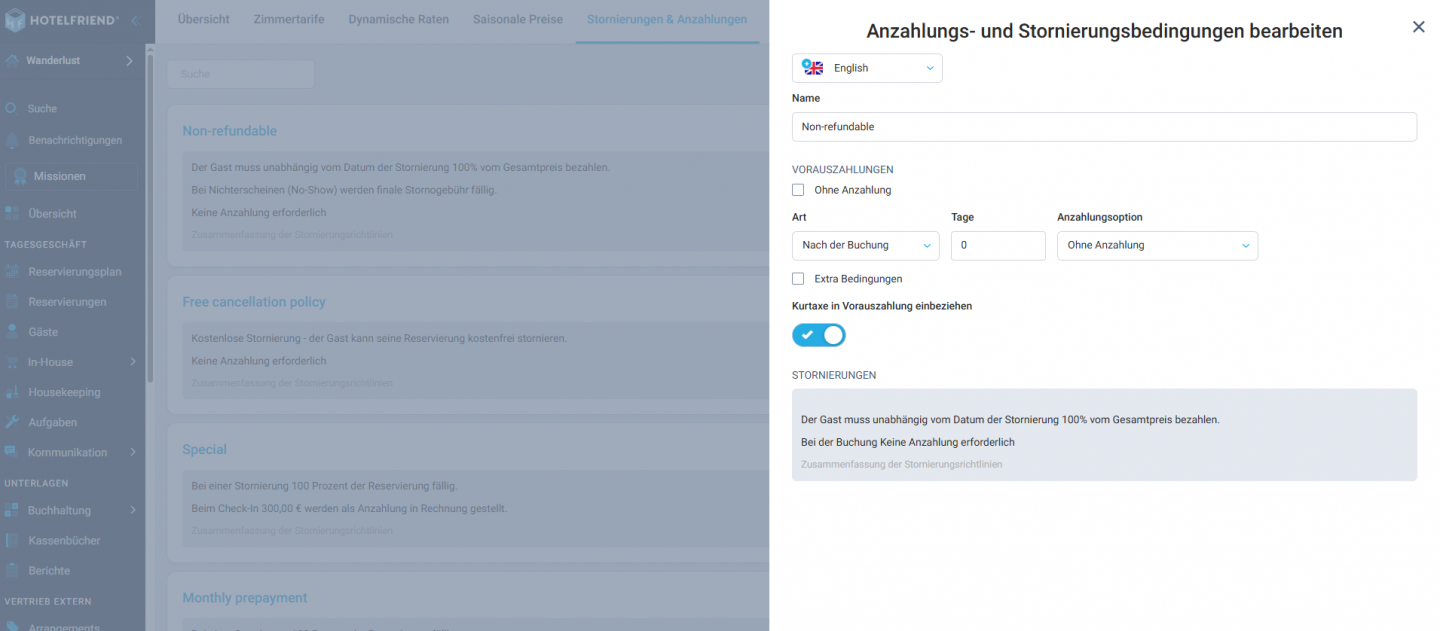Click the Housekeeping broom icon
This screenshot has height=631, width=1440.
[12, 392]
